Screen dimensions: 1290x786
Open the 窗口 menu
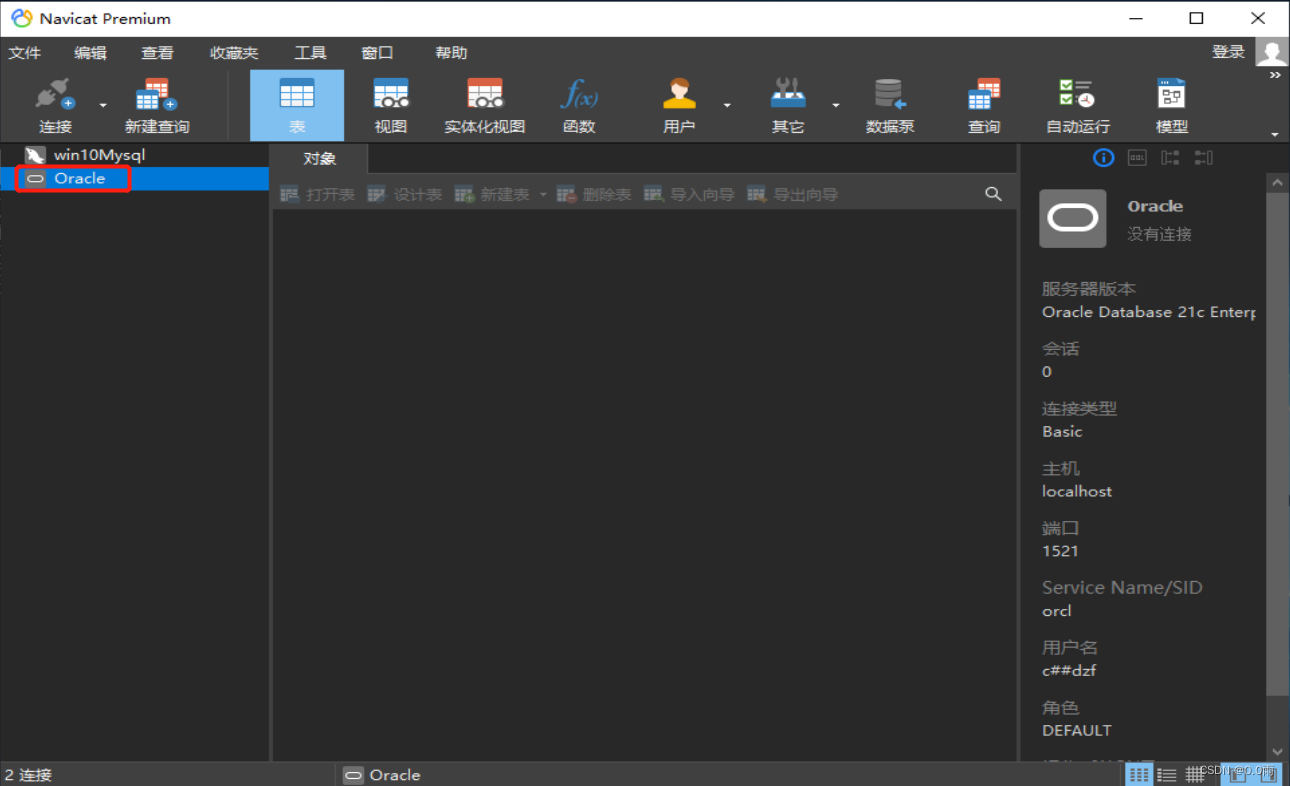[x=377, y=53]
